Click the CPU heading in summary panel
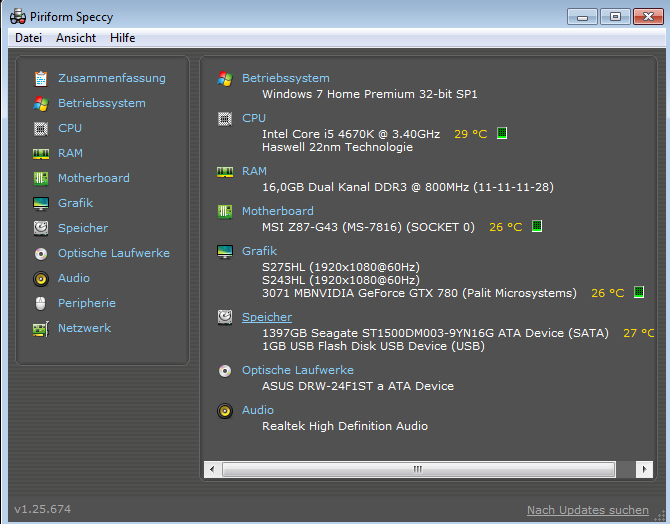The image size is (670, 524). pyautogui.click(x=254, y=118)
